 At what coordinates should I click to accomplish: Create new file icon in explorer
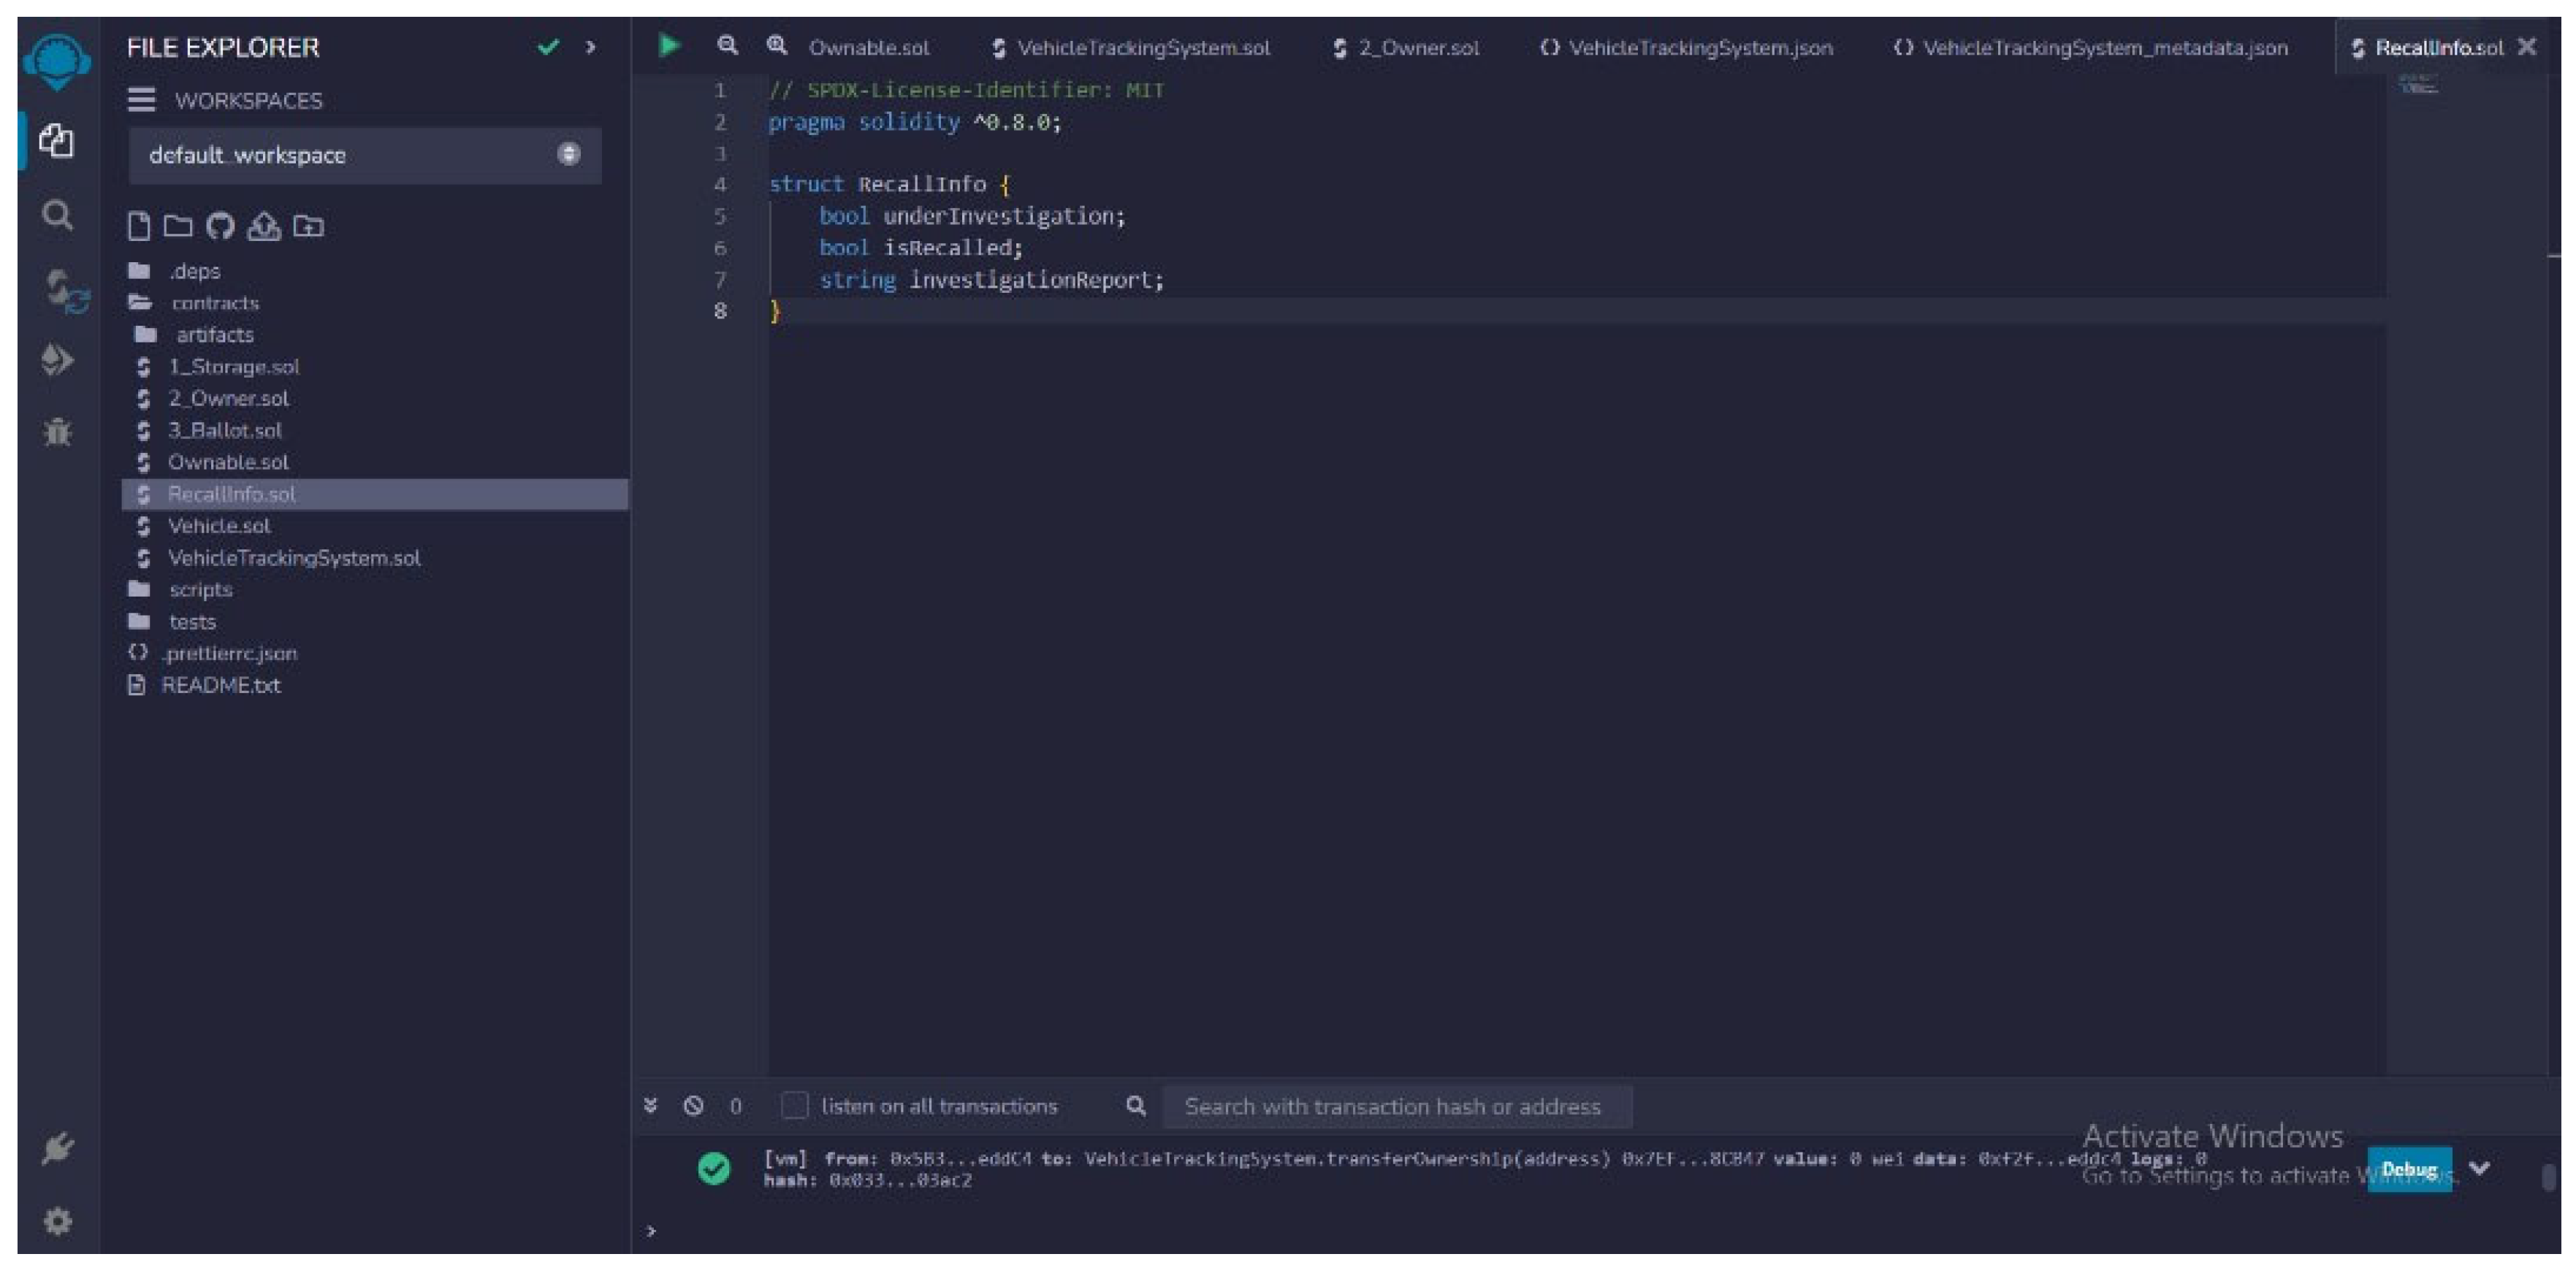point(139,227)
